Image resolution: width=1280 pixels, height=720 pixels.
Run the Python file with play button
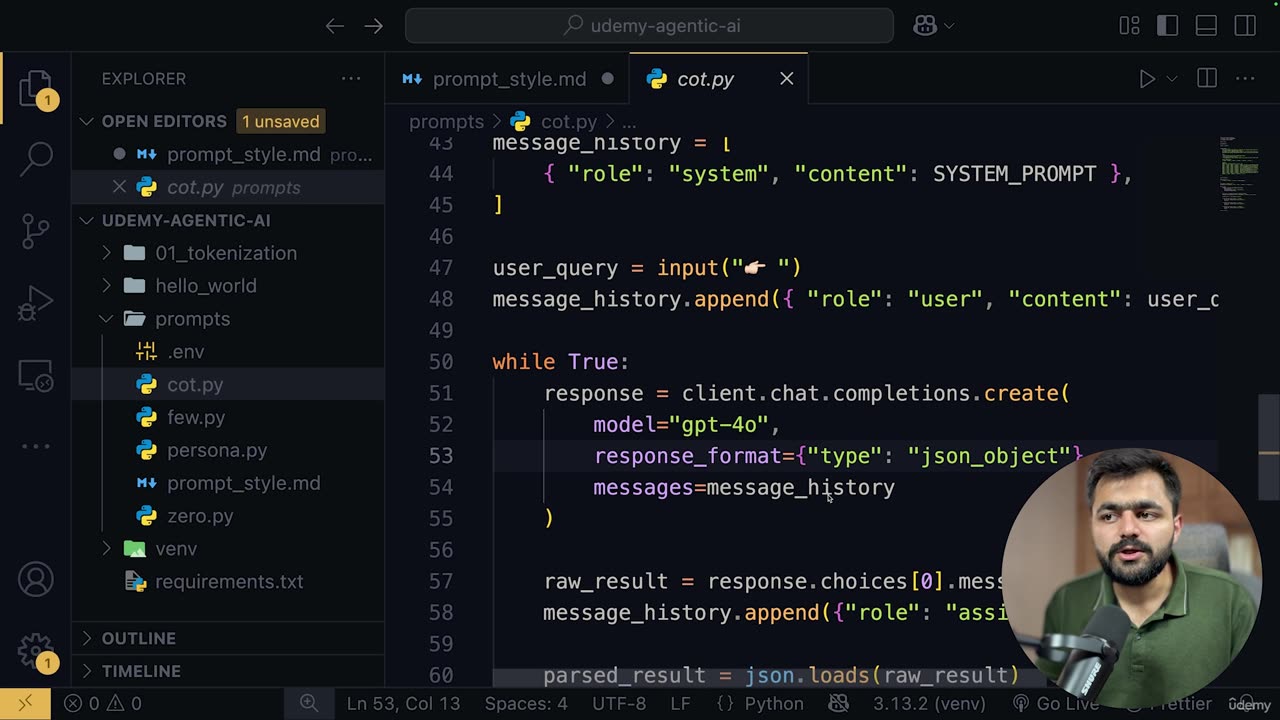click(x=1147, y=79)
